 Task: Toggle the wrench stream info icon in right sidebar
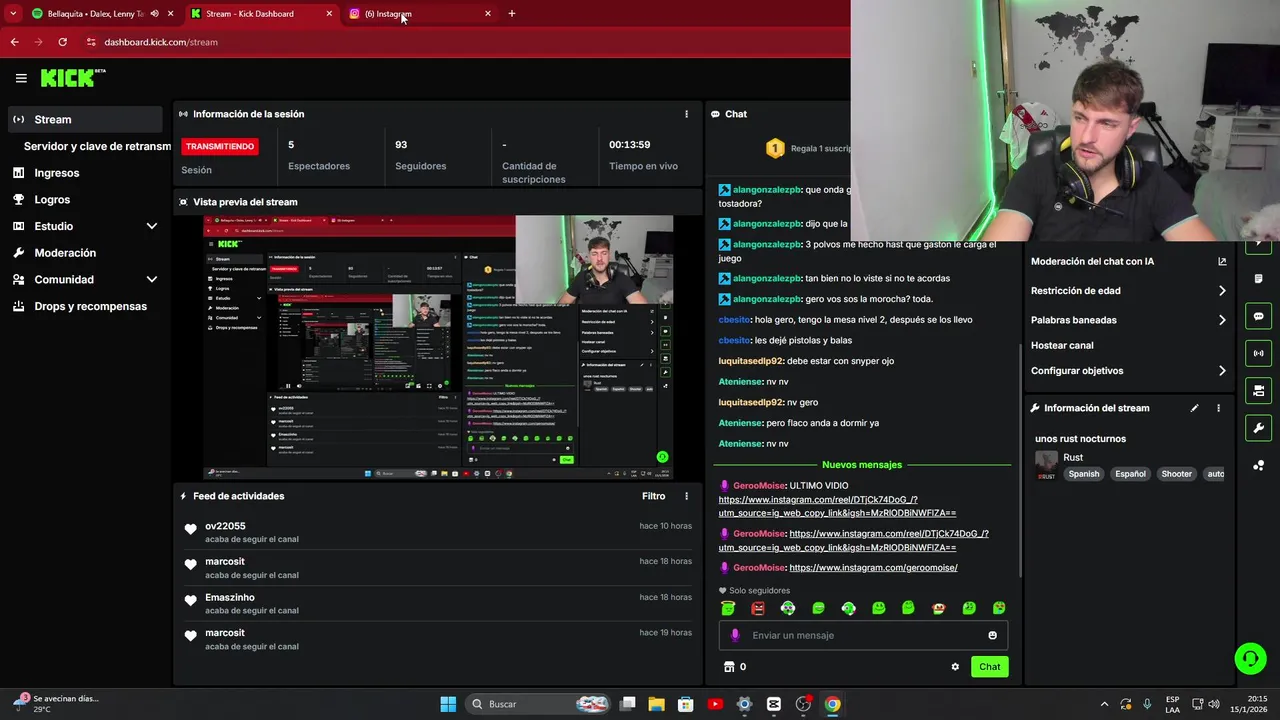[1258, 428]
